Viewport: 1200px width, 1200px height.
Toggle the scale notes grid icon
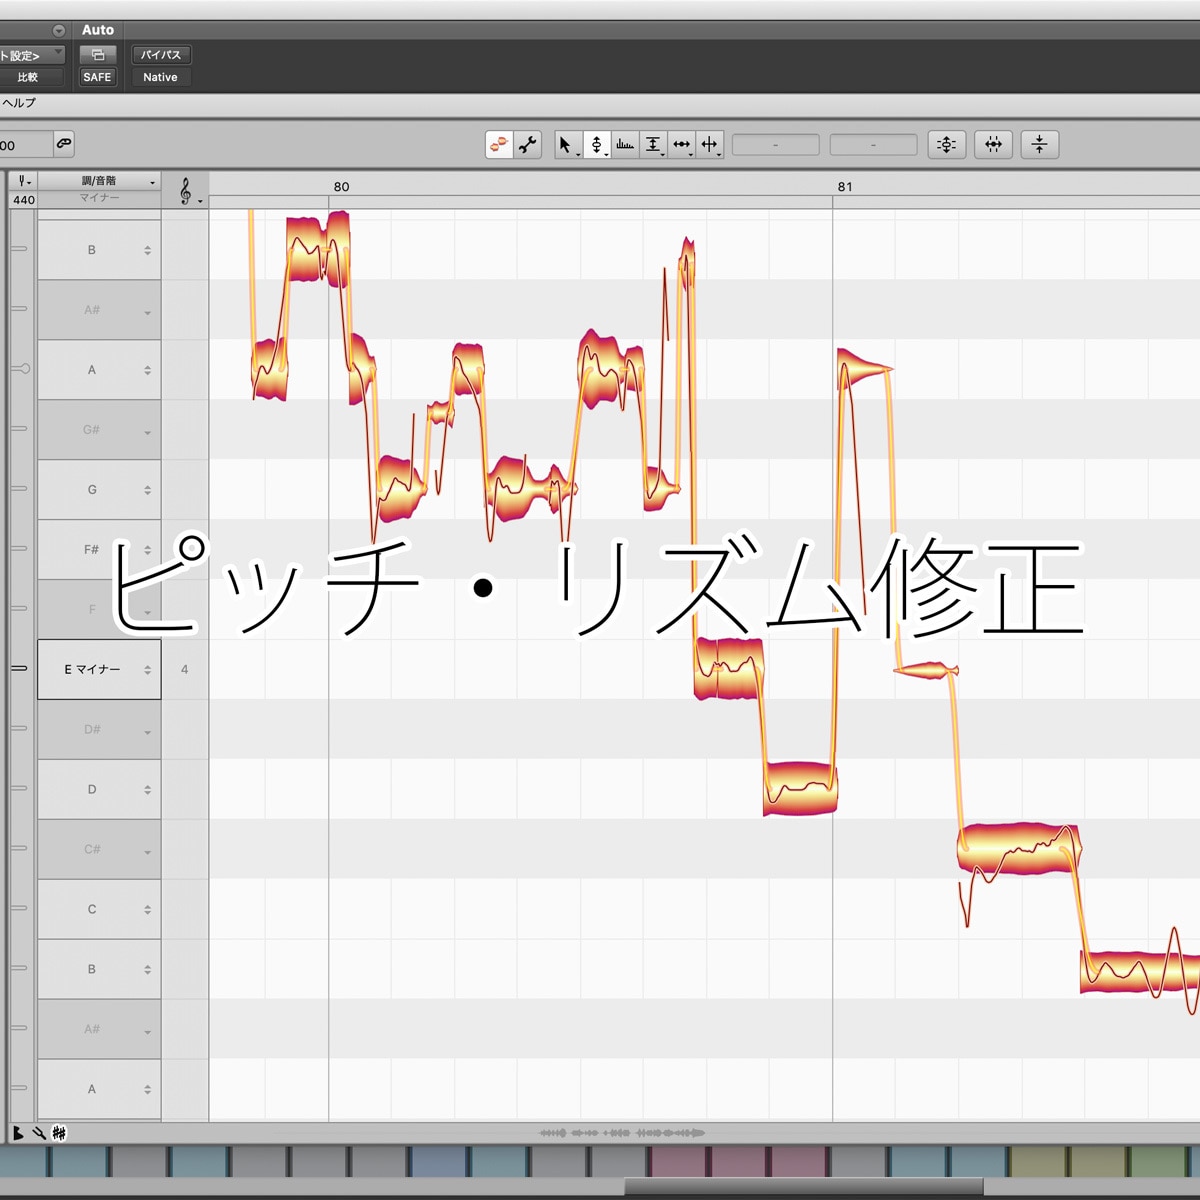(59, 1133)
